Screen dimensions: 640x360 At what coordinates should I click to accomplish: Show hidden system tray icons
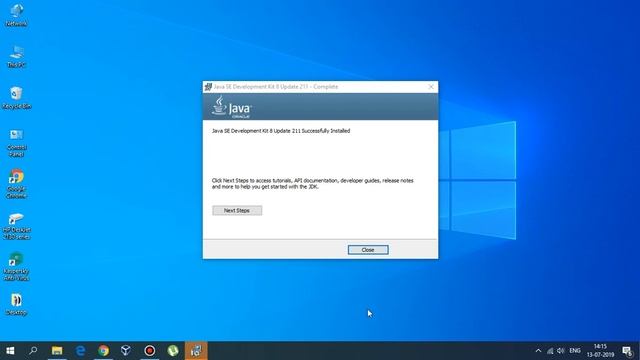538,351
